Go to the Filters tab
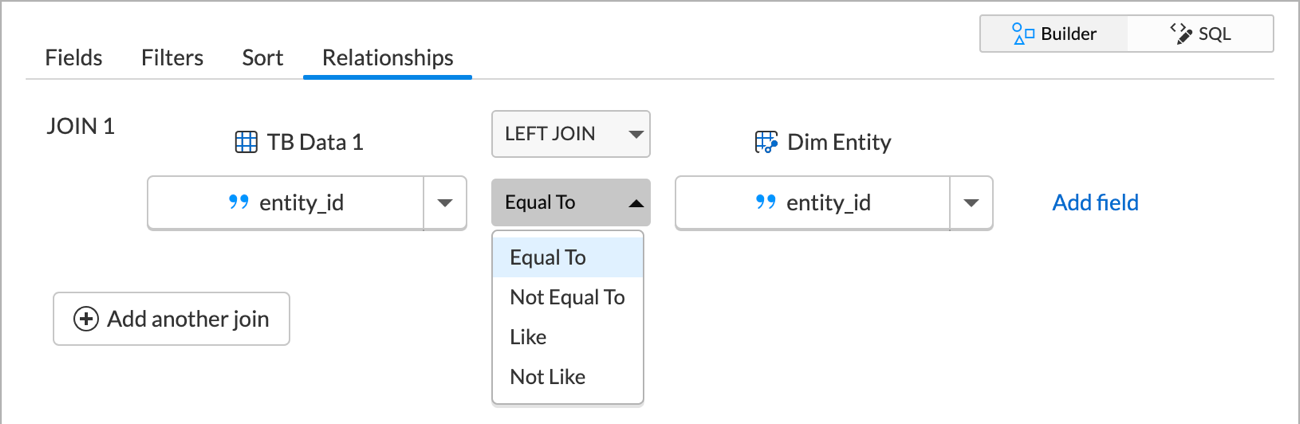Screen dimensions: 1300x424 pyautogui.click(x=172, y=58)
